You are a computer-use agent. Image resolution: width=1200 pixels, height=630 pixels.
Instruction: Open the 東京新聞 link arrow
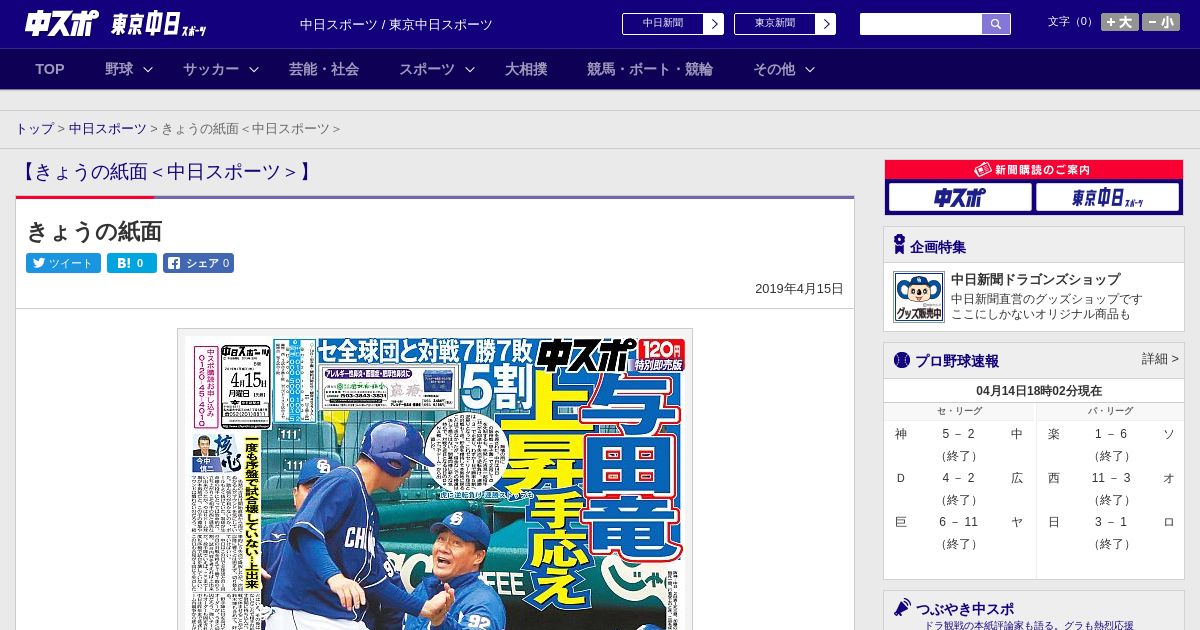(826, 24)
